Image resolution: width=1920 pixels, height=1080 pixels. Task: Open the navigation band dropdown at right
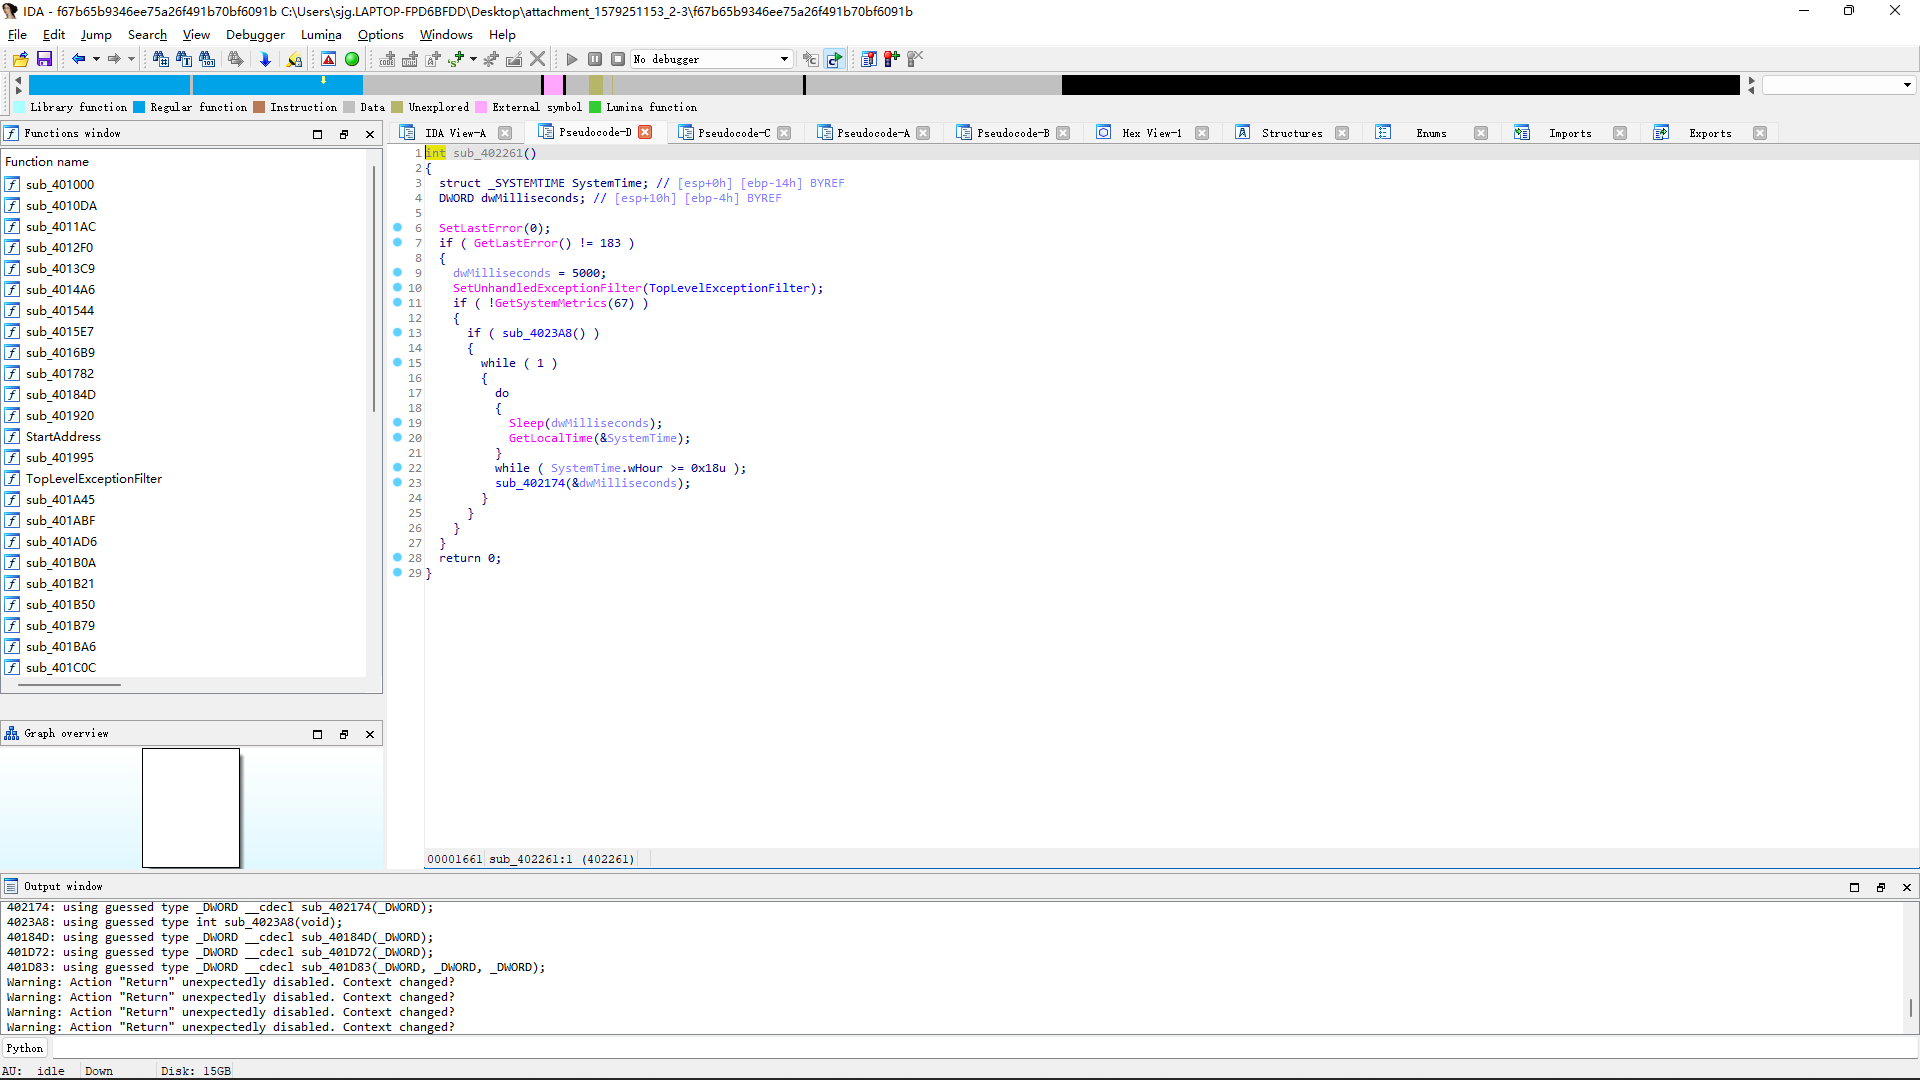click(x=1907, y=85)
